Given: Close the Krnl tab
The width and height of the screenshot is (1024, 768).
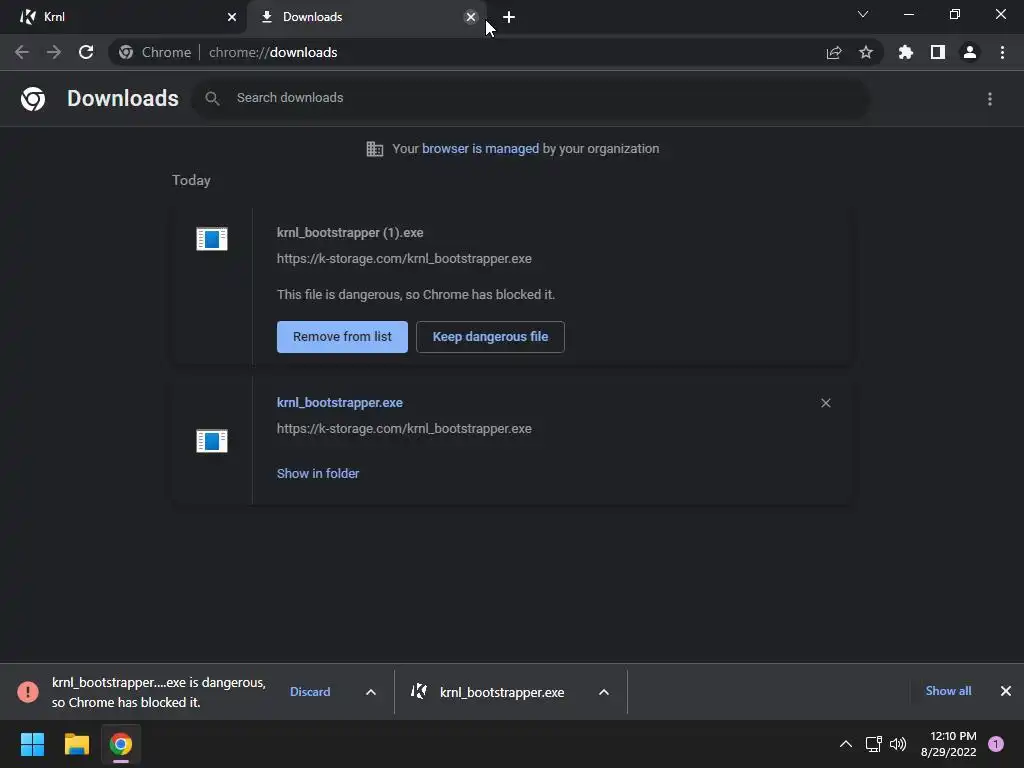Looking at the screenshot, I should (232, 17).
